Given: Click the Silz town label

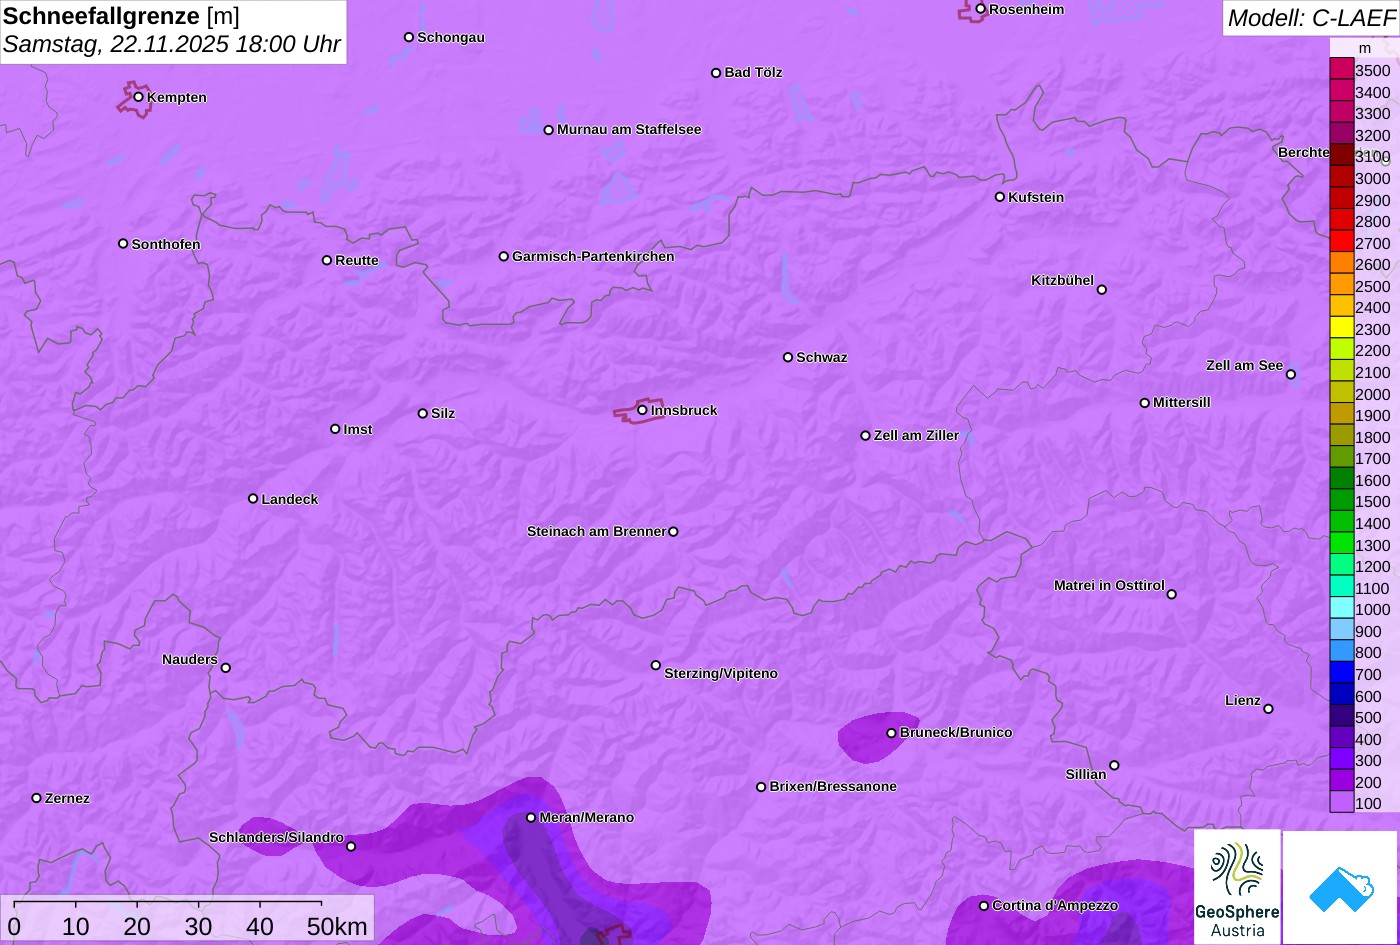Looking at the screenshot, I should pyautogui.click(x=443, y=414).
